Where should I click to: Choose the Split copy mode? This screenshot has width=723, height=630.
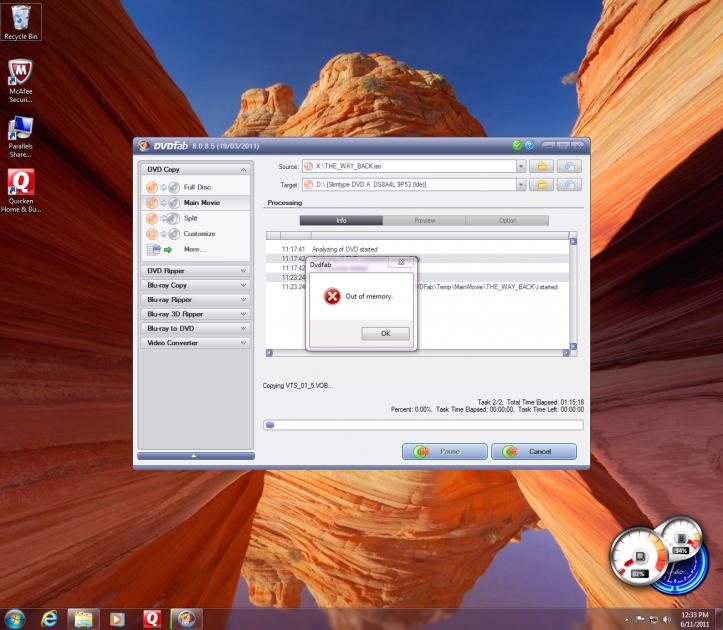190,218
